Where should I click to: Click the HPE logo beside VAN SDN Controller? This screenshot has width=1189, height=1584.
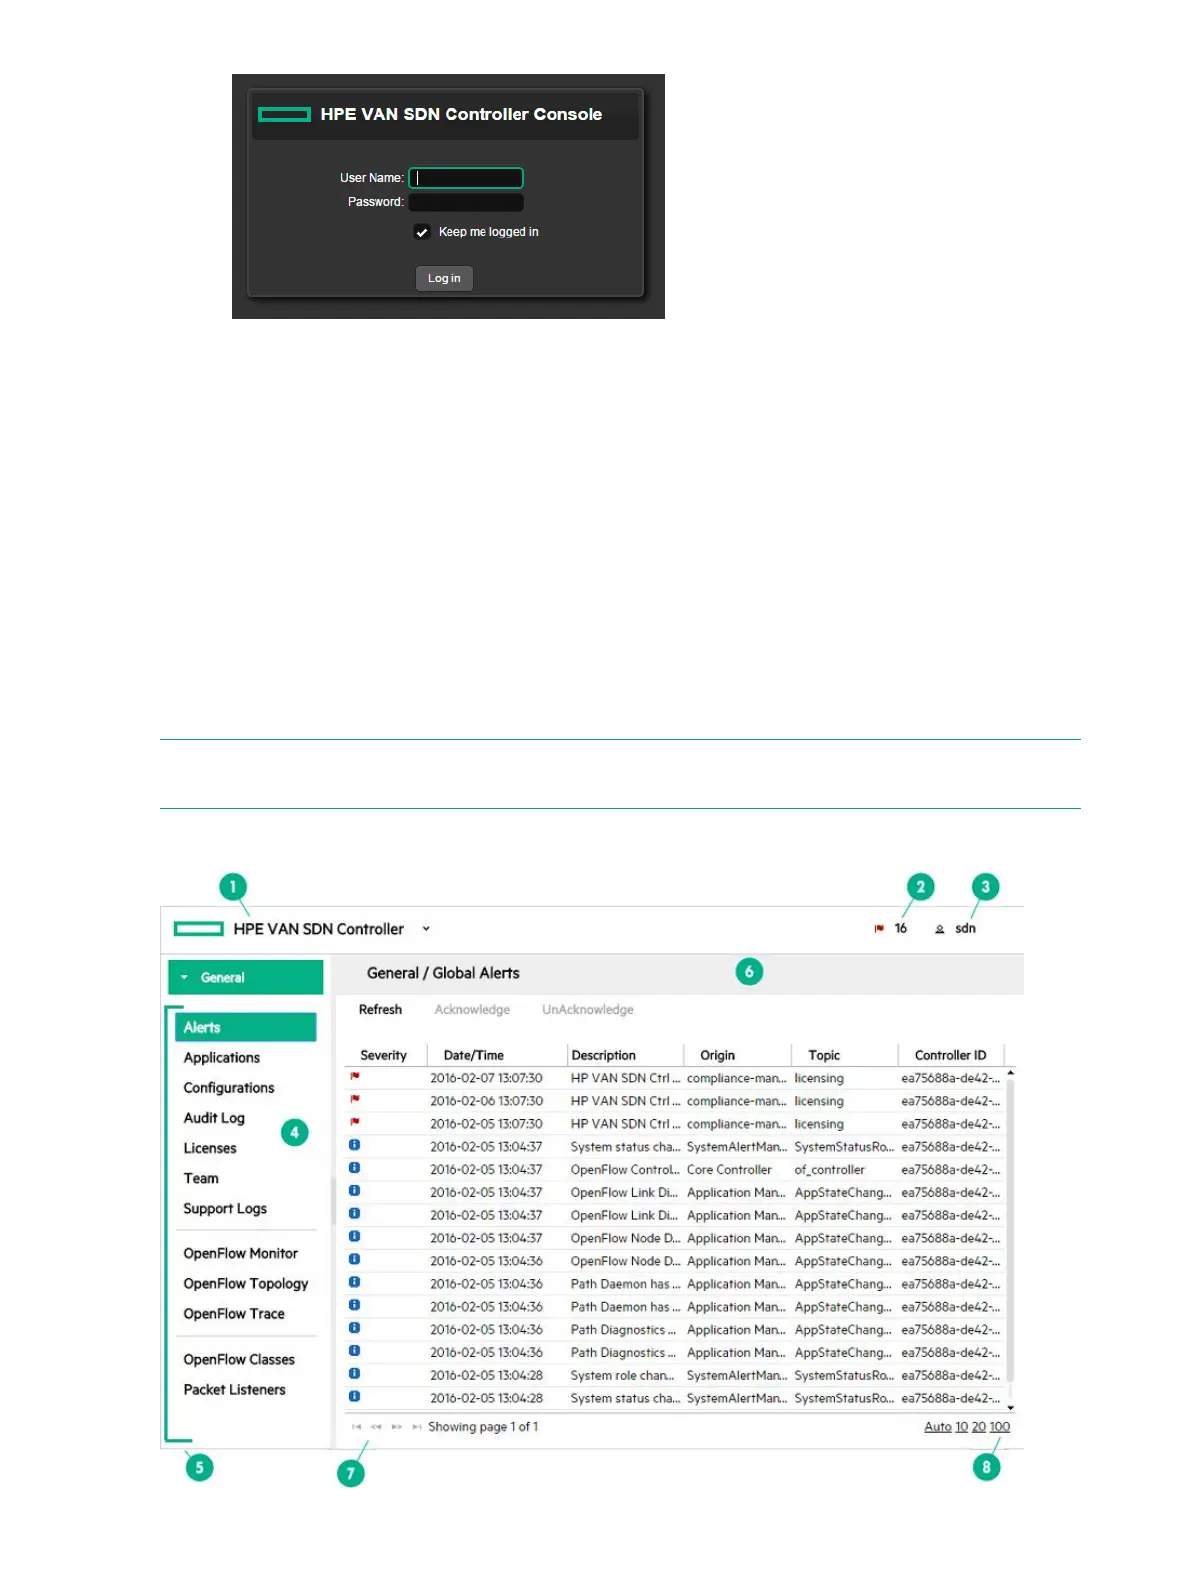click(198, 929)
